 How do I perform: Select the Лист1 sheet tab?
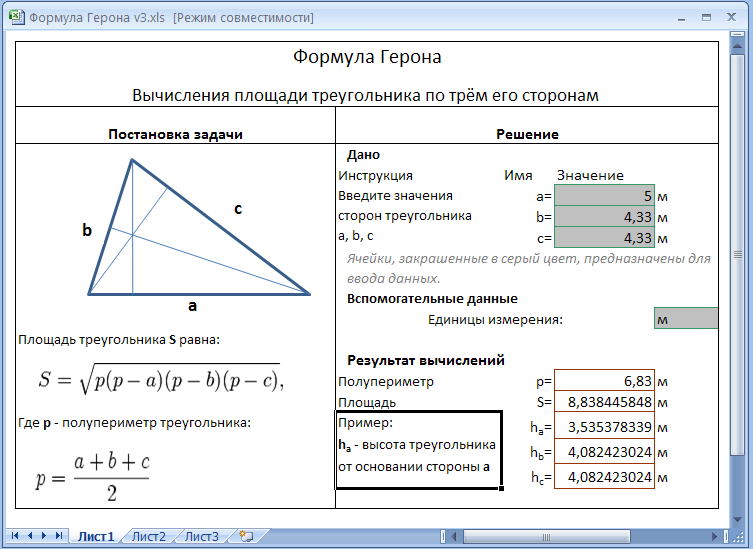click(x=96, y=537)
